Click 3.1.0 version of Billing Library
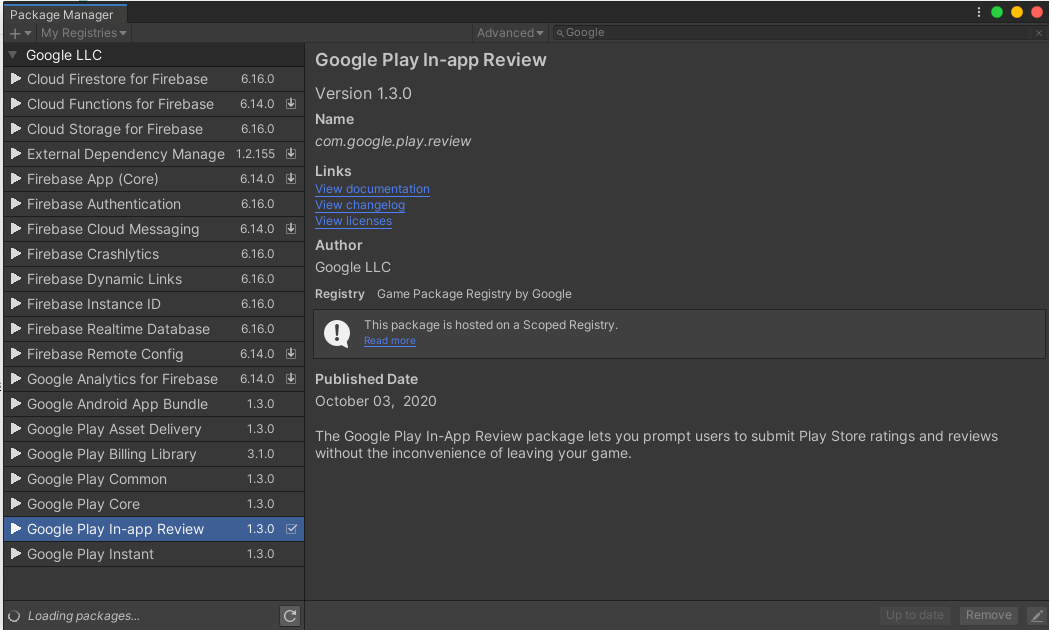This screenshot has height=630, width=1049. (260, 454)
